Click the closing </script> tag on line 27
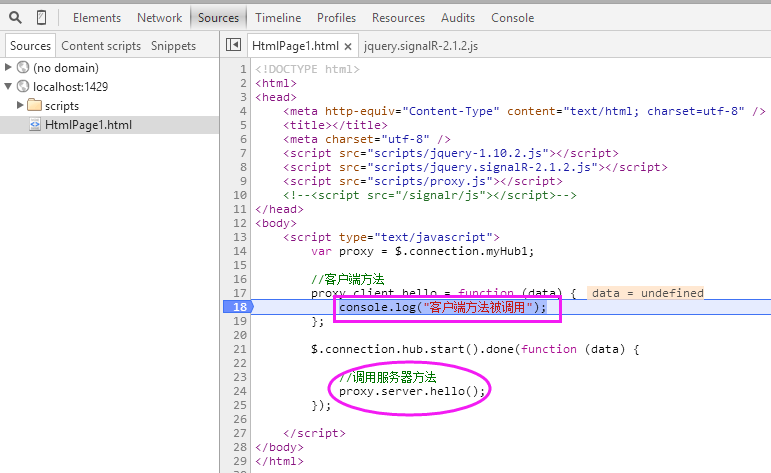 click(314, 433)
